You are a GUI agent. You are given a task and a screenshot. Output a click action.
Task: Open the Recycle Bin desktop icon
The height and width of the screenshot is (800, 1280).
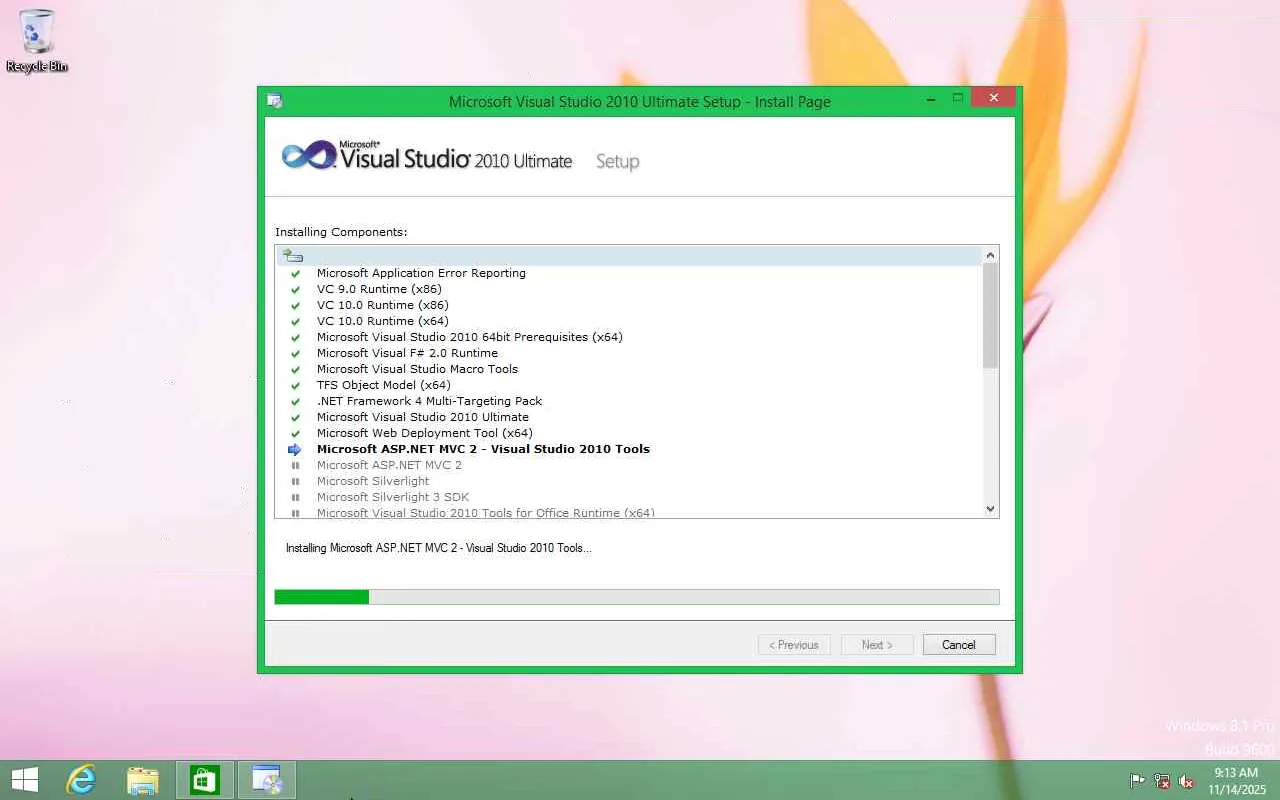click(37, 41)
